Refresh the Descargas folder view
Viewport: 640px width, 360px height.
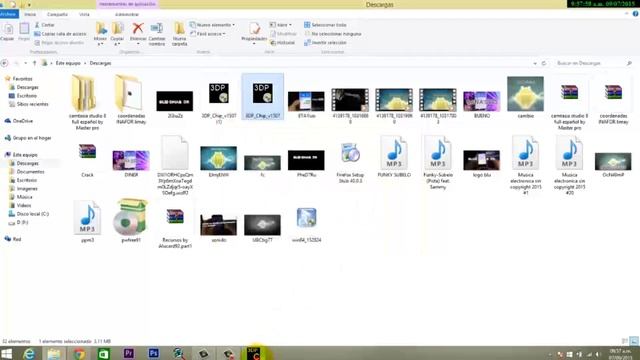click(x=544, y=63)
